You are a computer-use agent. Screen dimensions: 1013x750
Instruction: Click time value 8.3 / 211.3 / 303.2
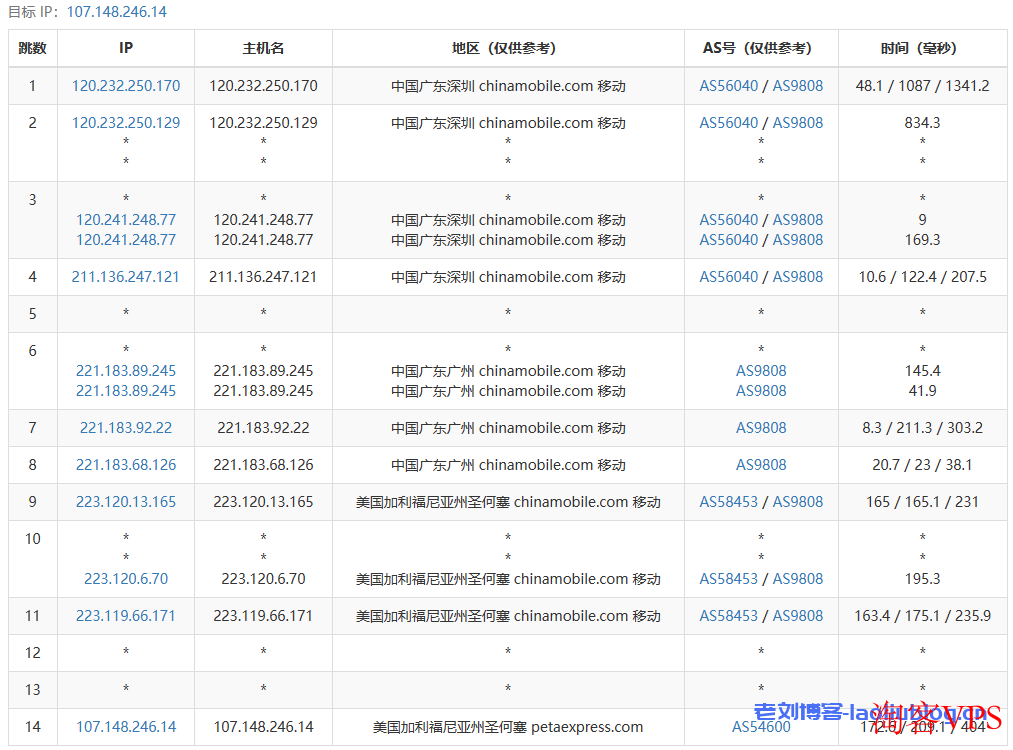coord(922,428)
